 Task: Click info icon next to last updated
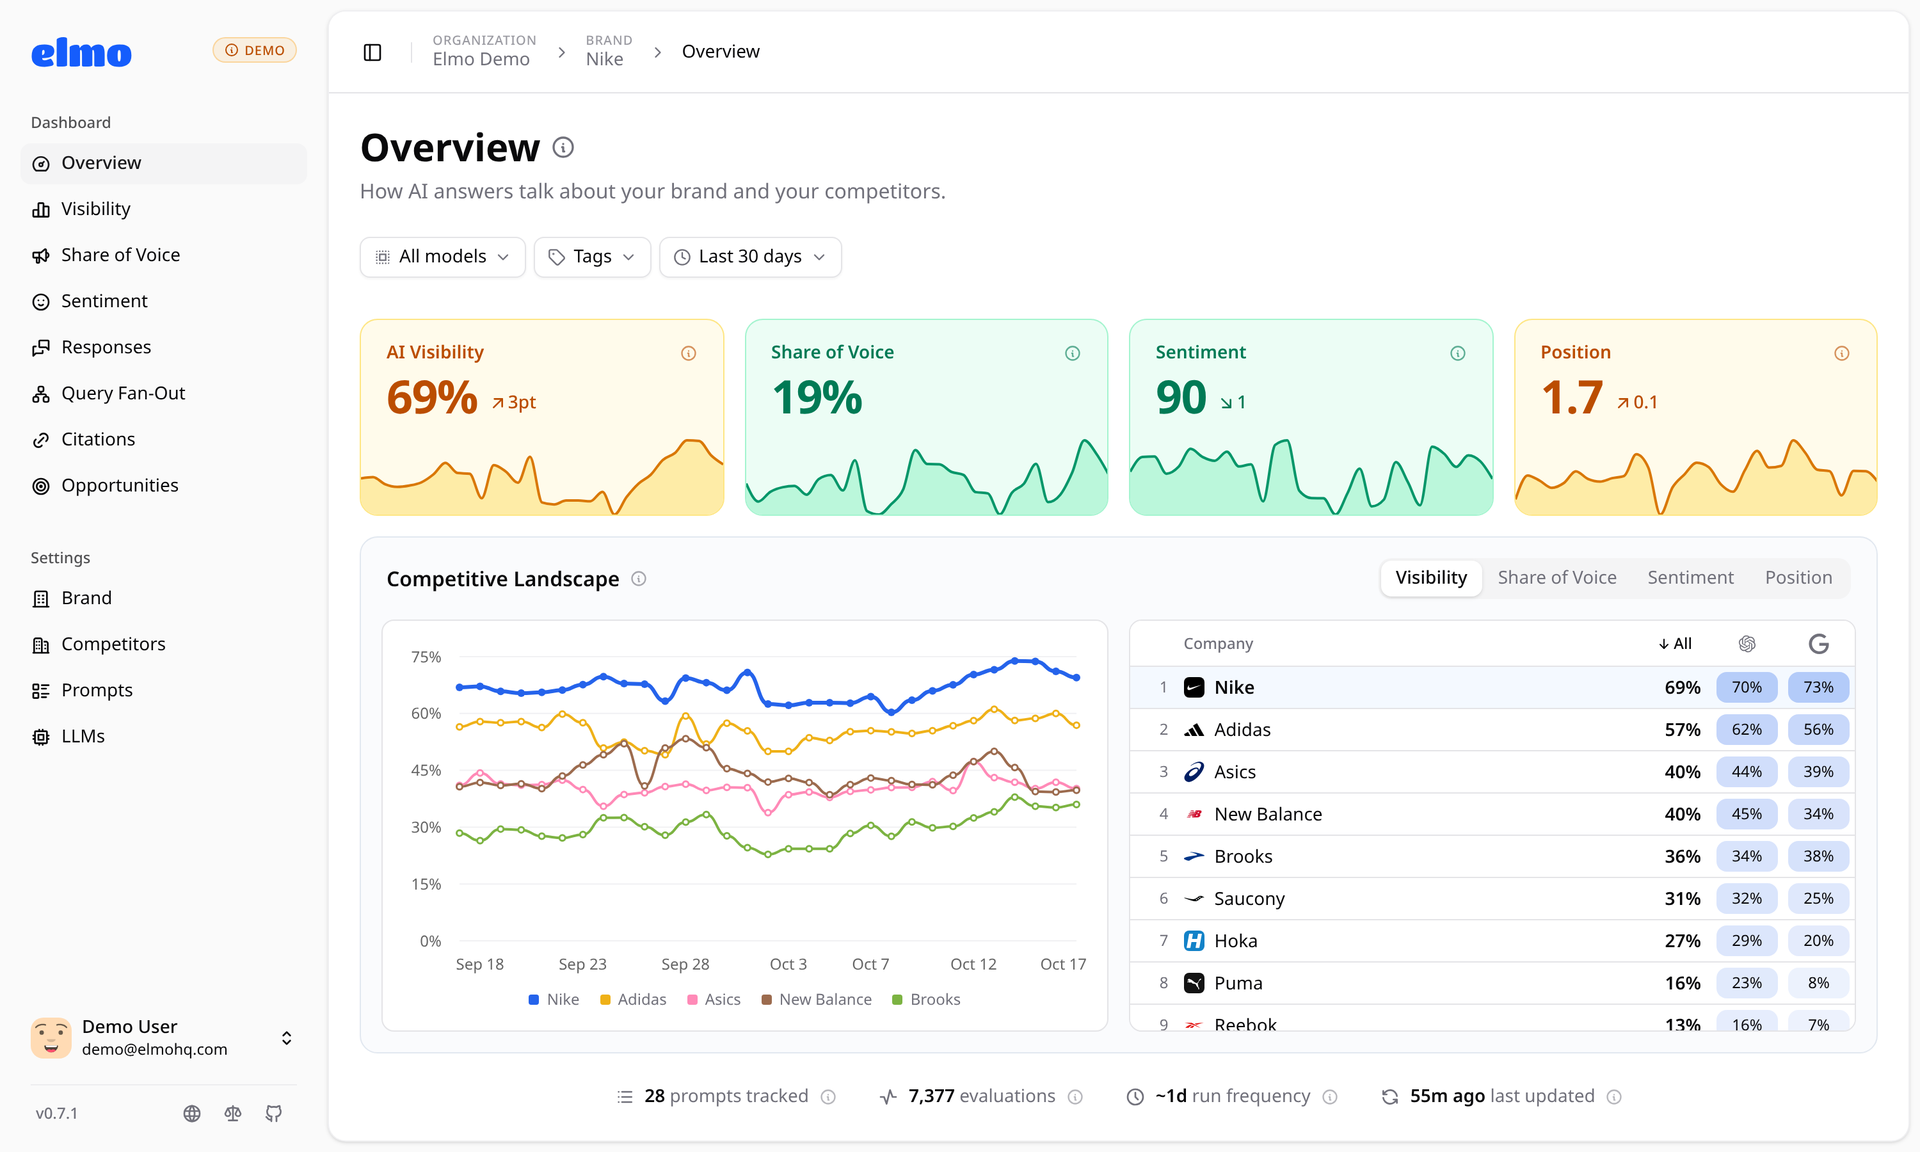click(x=1614, y=1097)
